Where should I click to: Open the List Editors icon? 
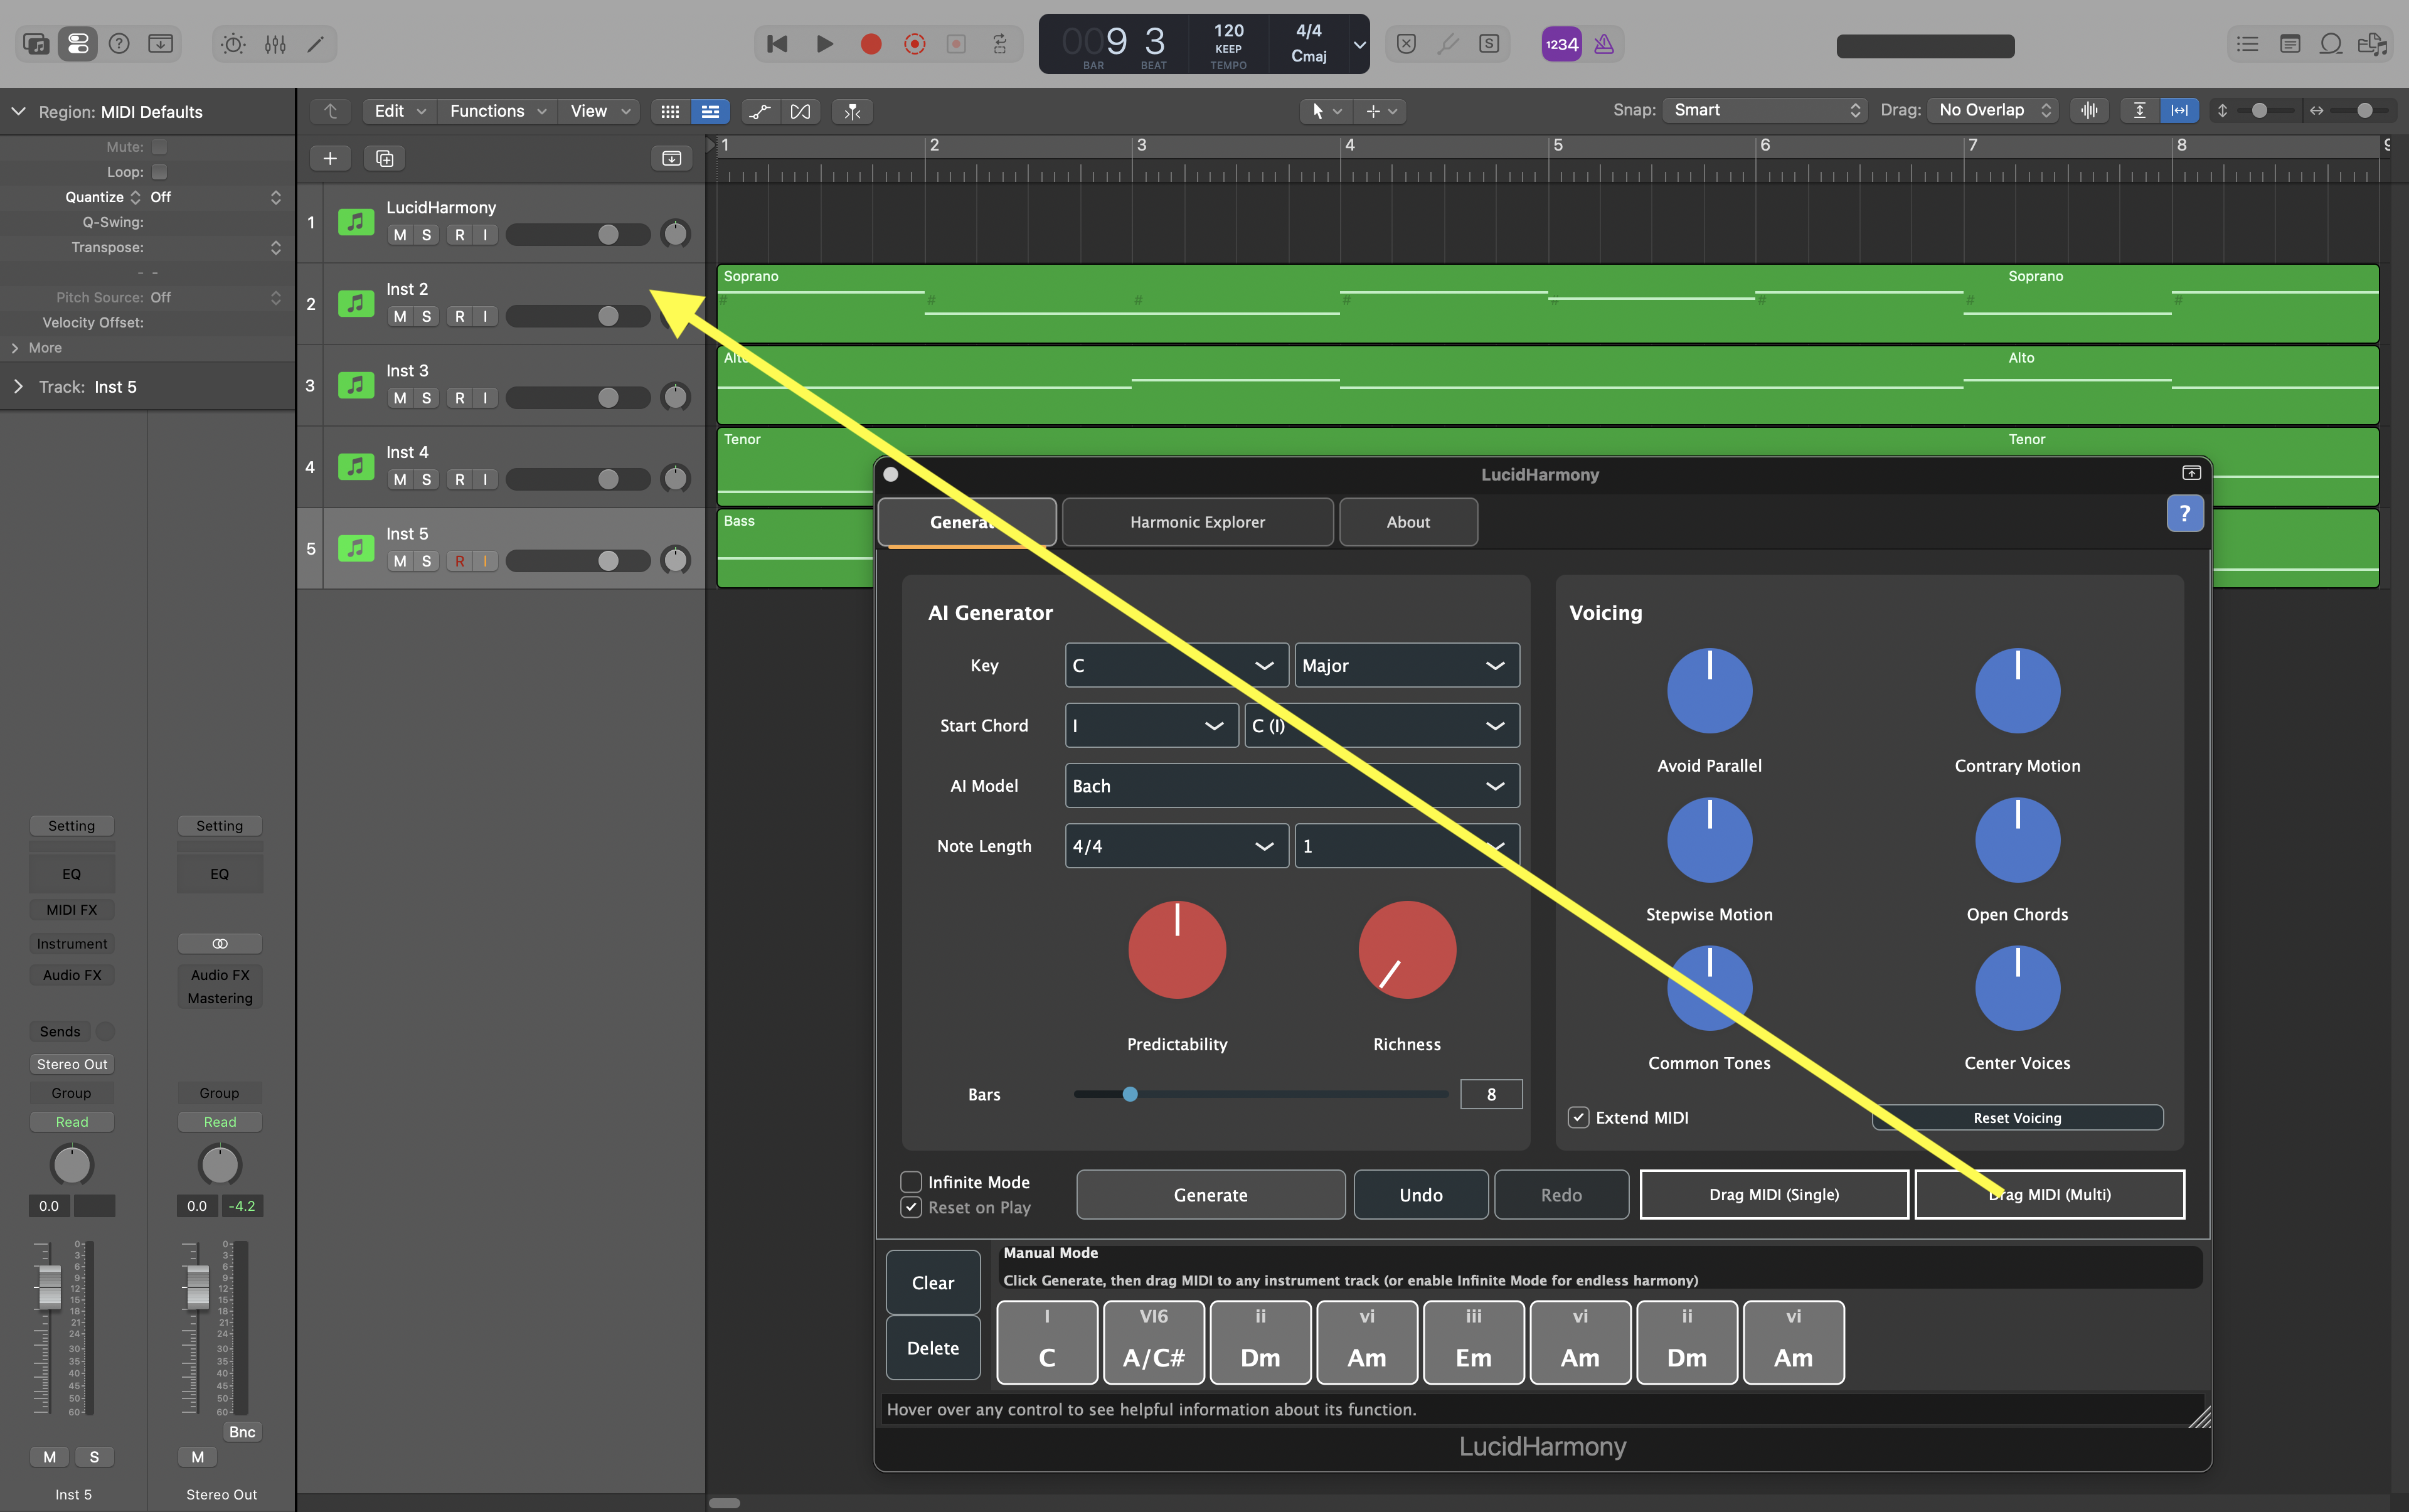click(x=2247, y=44)
